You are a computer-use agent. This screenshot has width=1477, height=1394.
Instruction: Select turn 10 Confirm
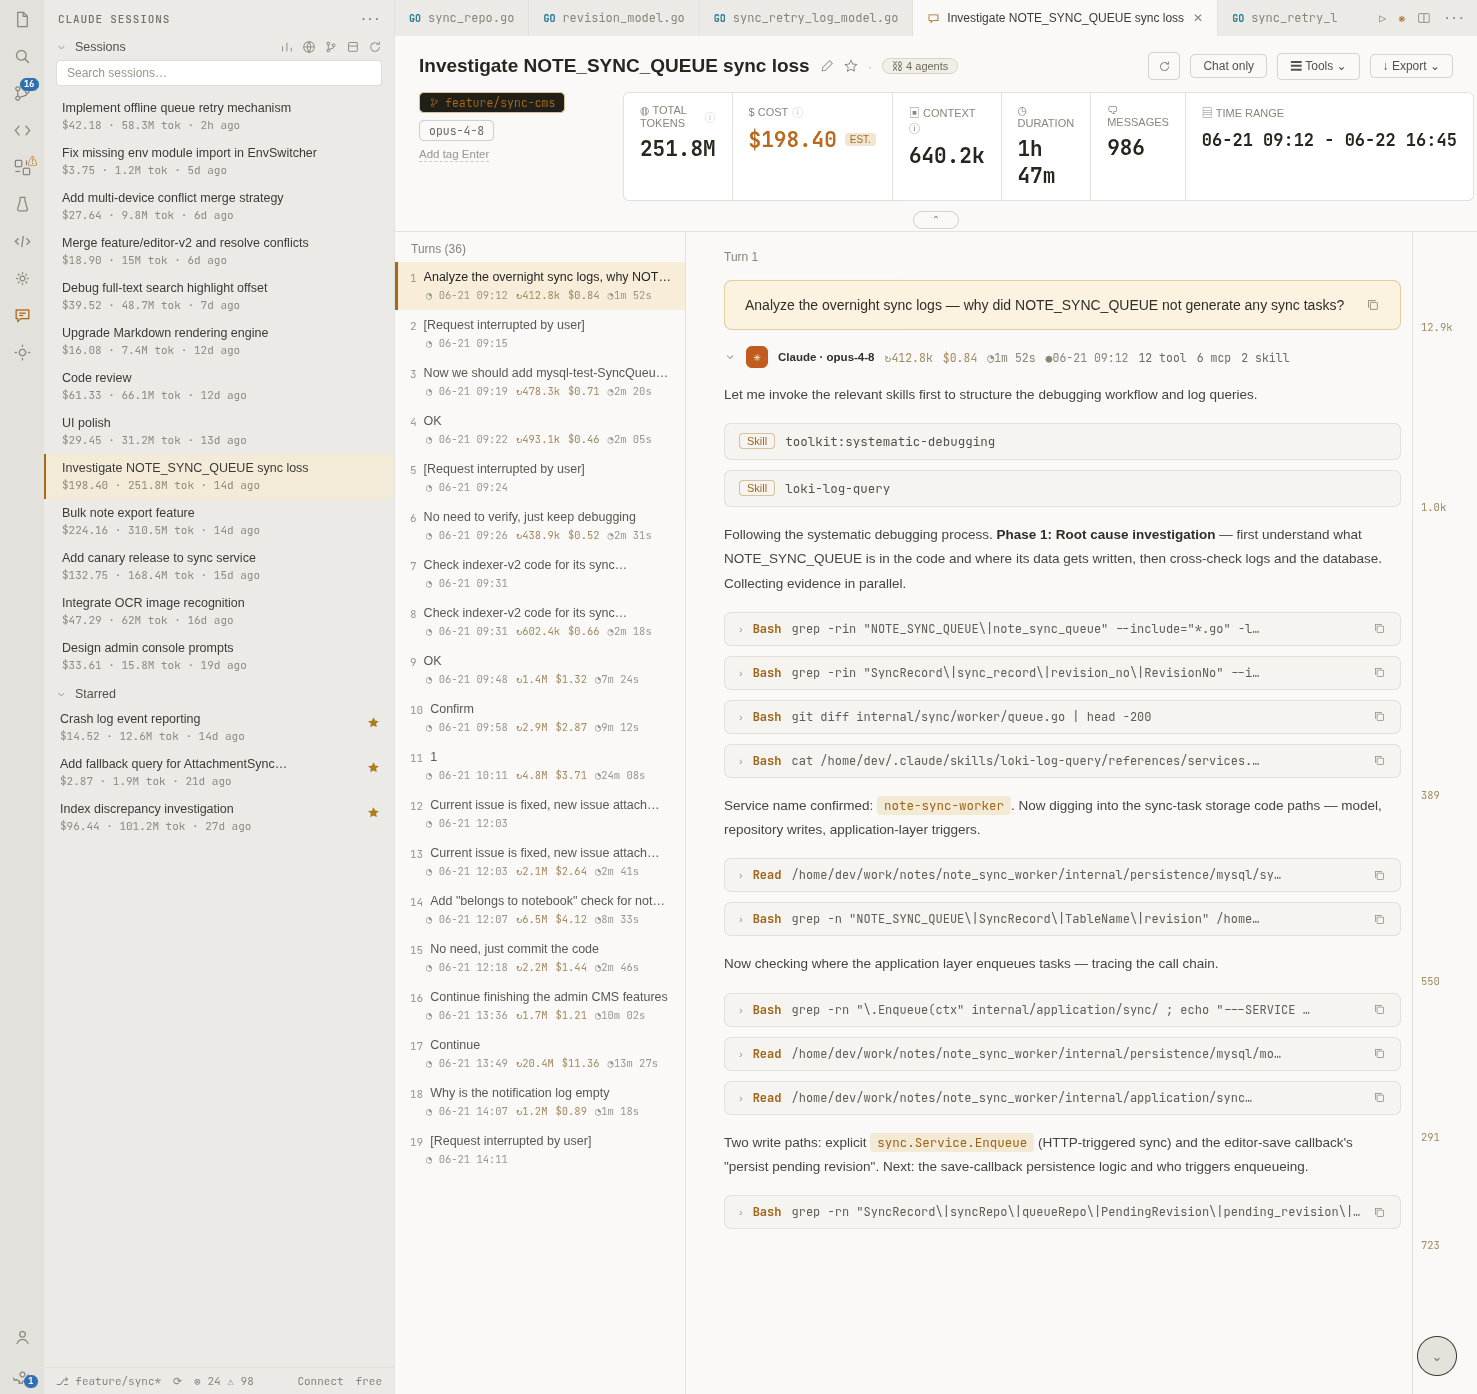[x=540, y=718]
